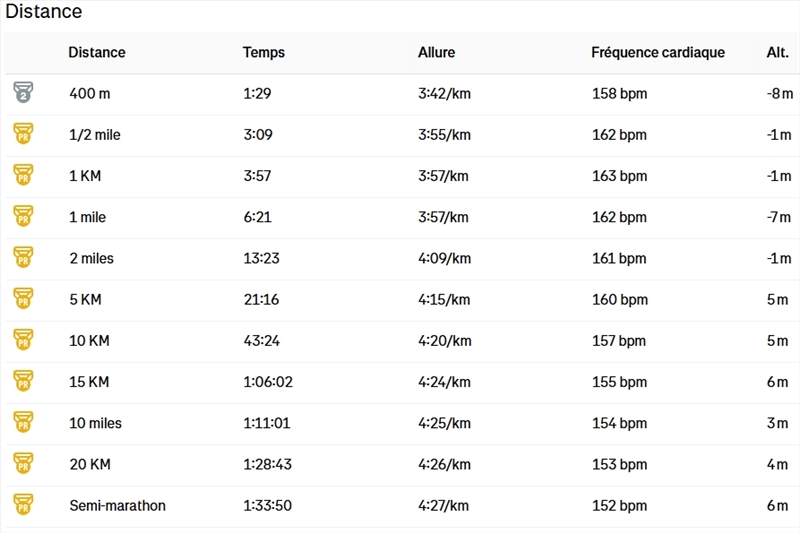Click the PR icon beside 10 miles
Image resolution: width=800 pixels, height=533 pixels.
23,422
